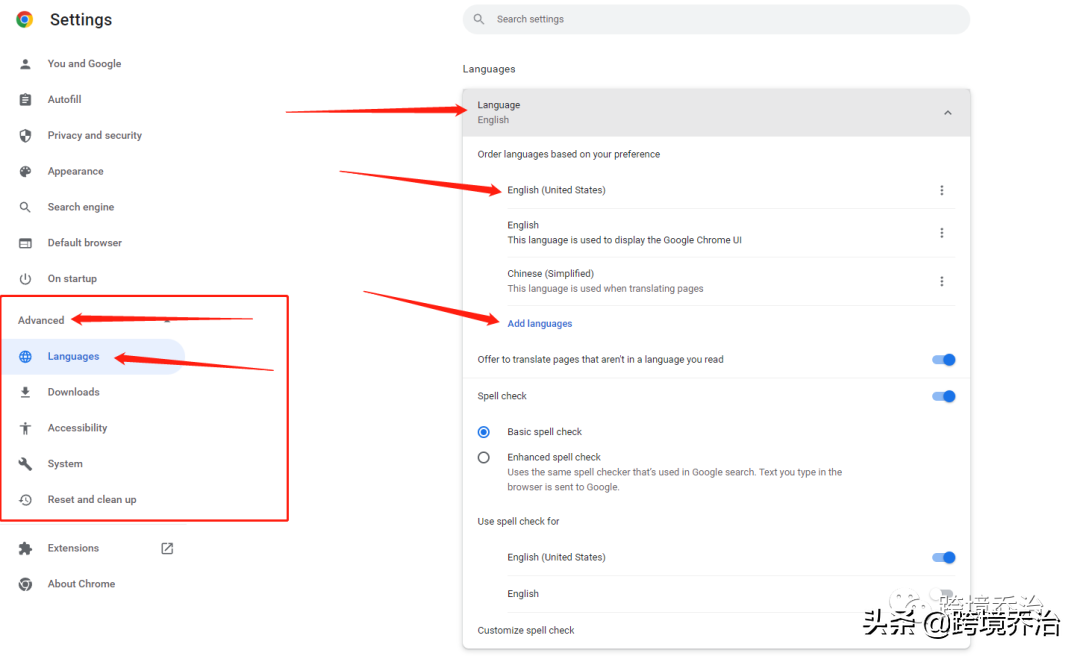Select Basic spell check radio button

pos(484,432)
